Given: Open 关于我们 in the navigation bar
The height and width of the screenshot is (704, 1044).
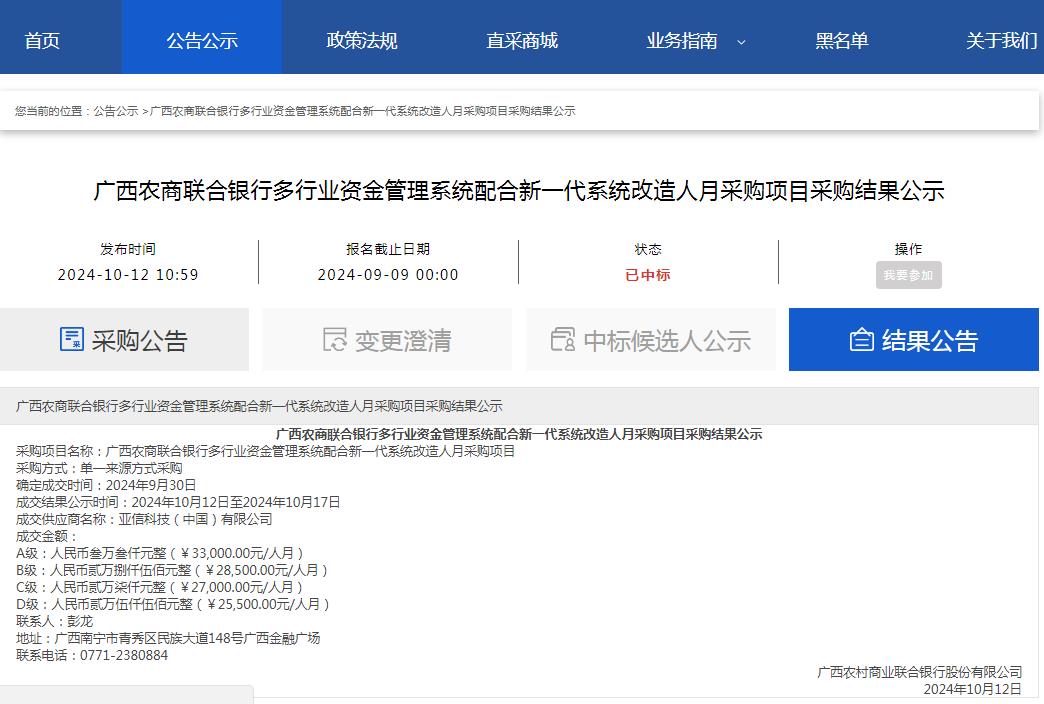Looking at the screenshot, I should (x=1001, y=41).
